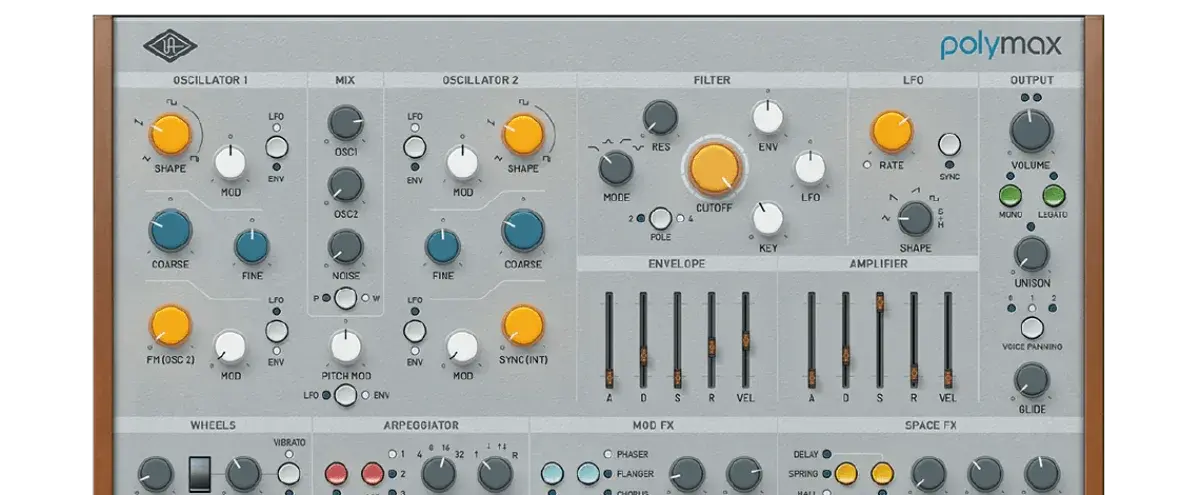Turn the Oscillator 1 orange Shape knob
The height and width of the screenshot is (495, 1200).
tap(170, 134)
